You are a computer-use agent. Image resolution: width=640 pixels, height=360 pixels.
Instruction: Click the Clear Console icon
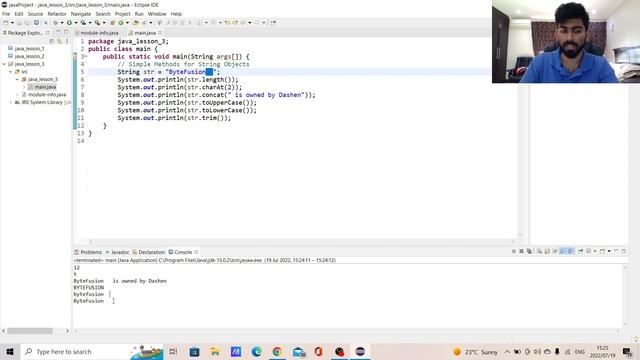(x=539, y=251)
